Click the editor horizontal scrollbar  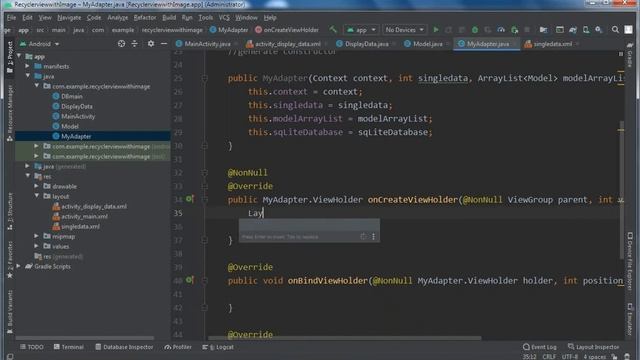click(345, 338)
